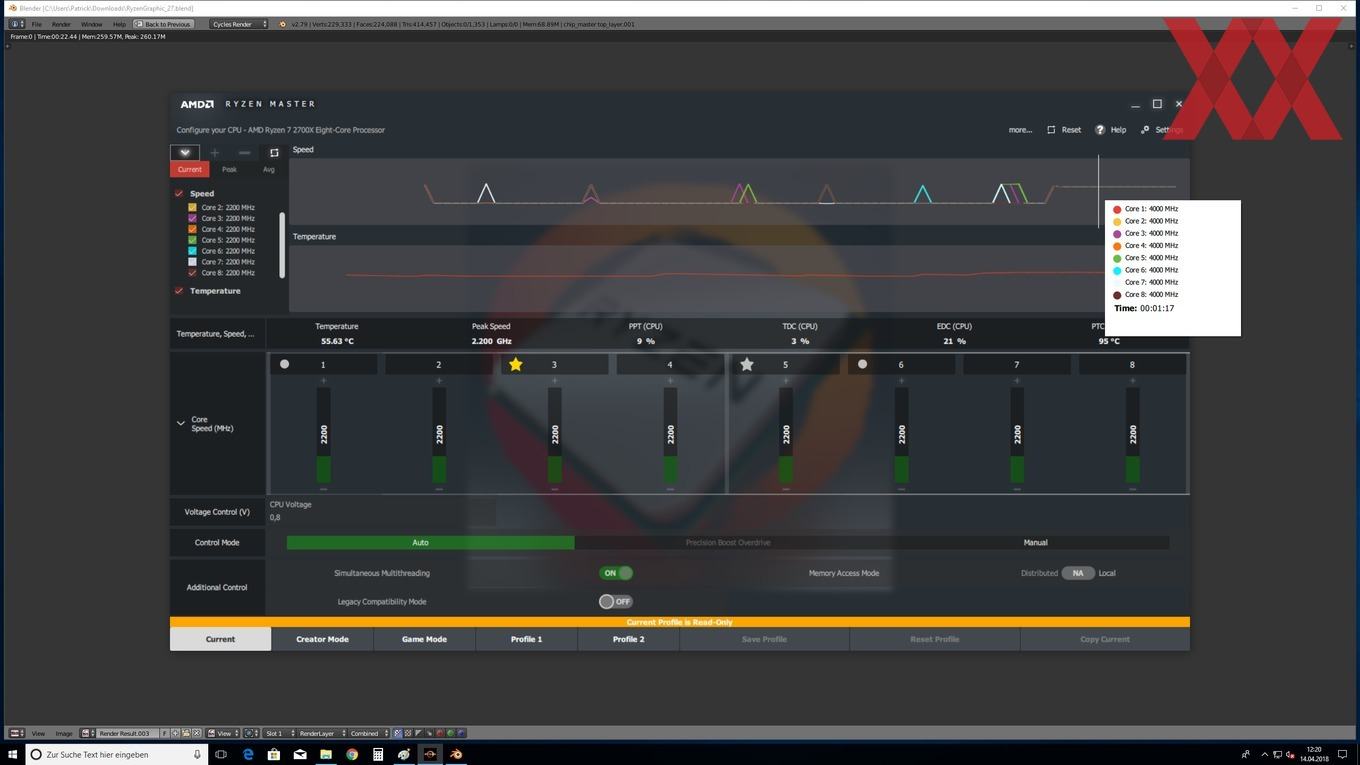Image resolution: width=1360 pixels, height=765 pixels.
Task: Click the dot indicator on core 6
Action: coord(863,364)
